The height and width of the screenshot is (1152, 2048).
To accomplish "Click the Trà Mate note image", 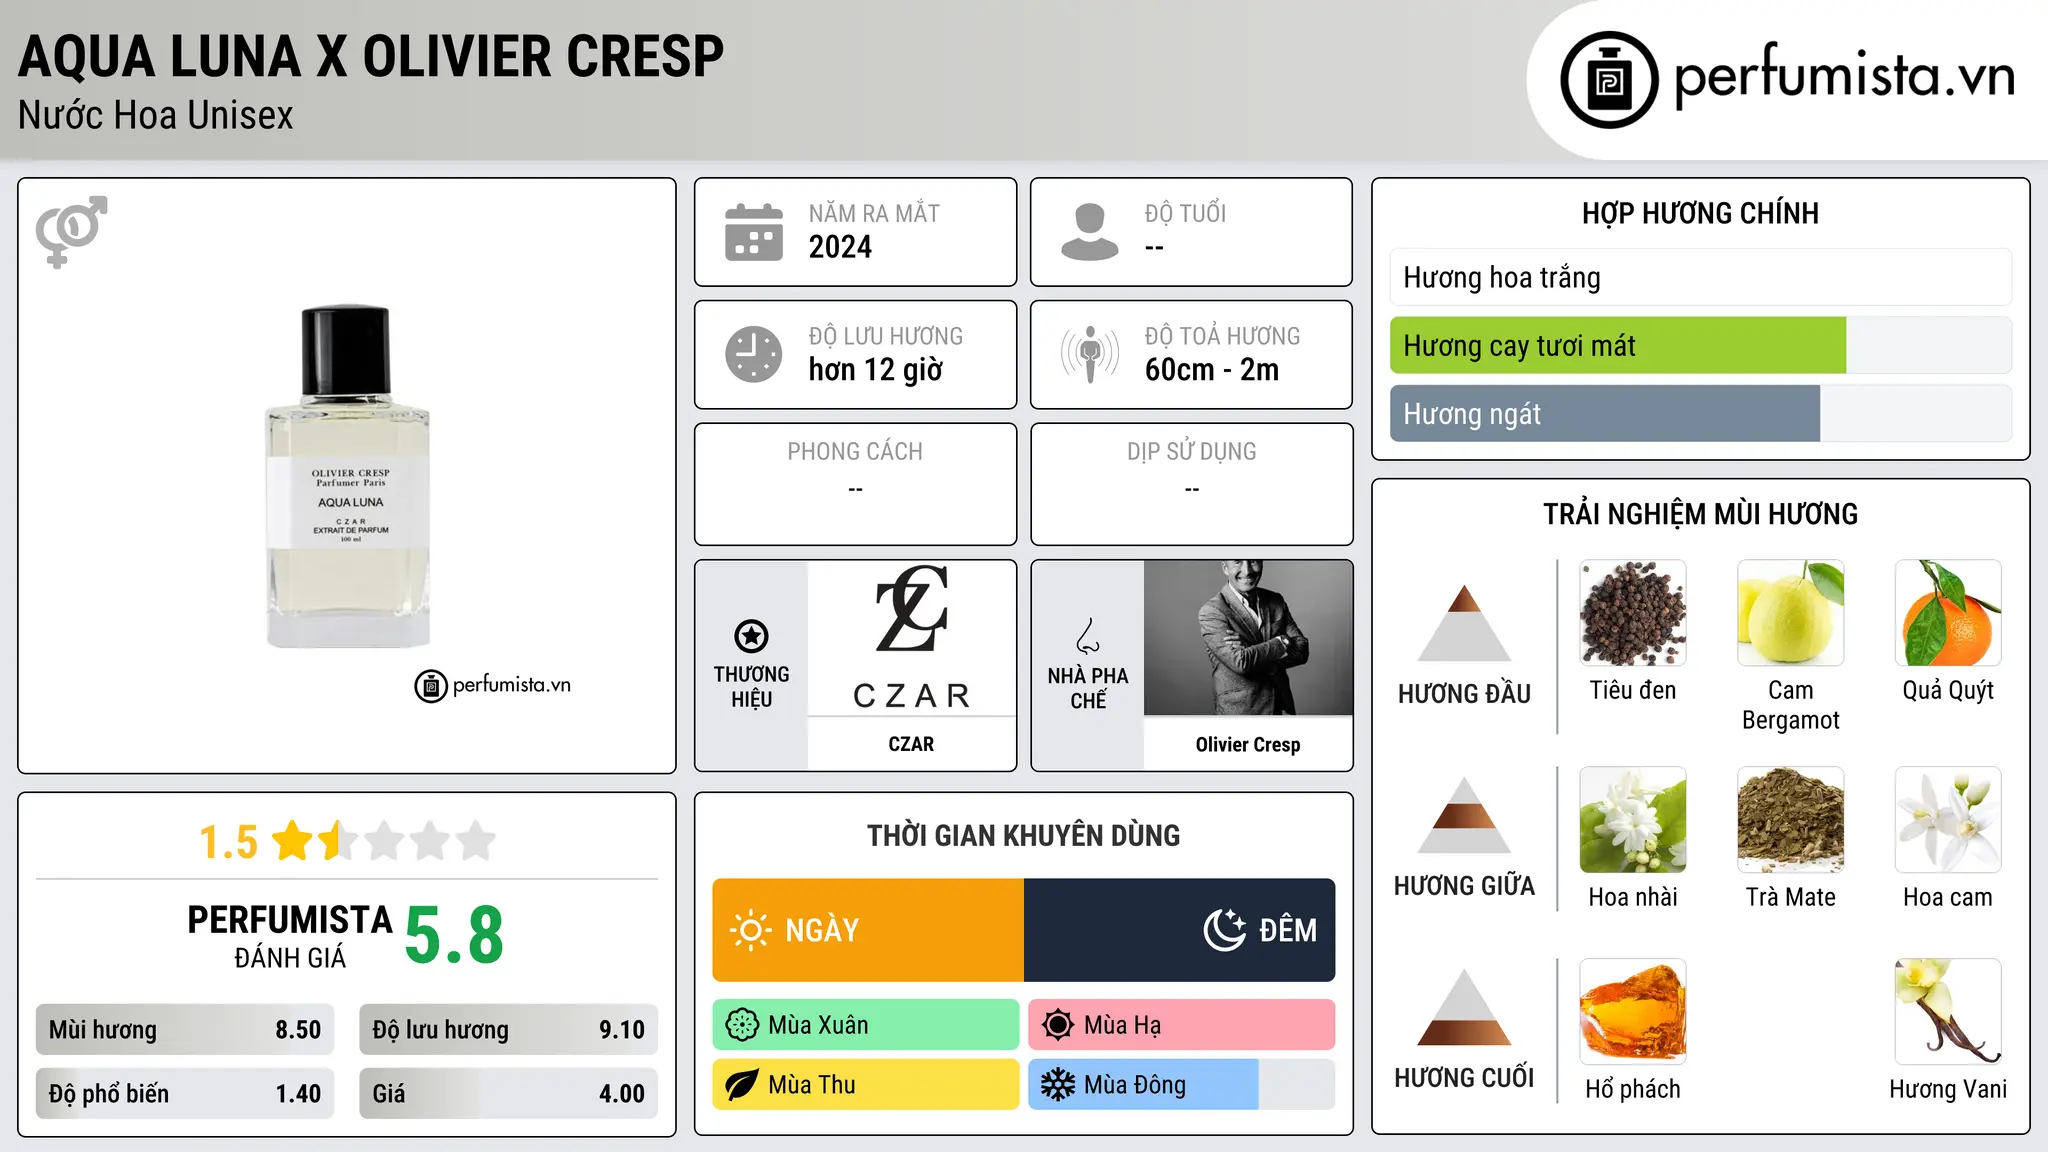I will (x=1791, y=820).
